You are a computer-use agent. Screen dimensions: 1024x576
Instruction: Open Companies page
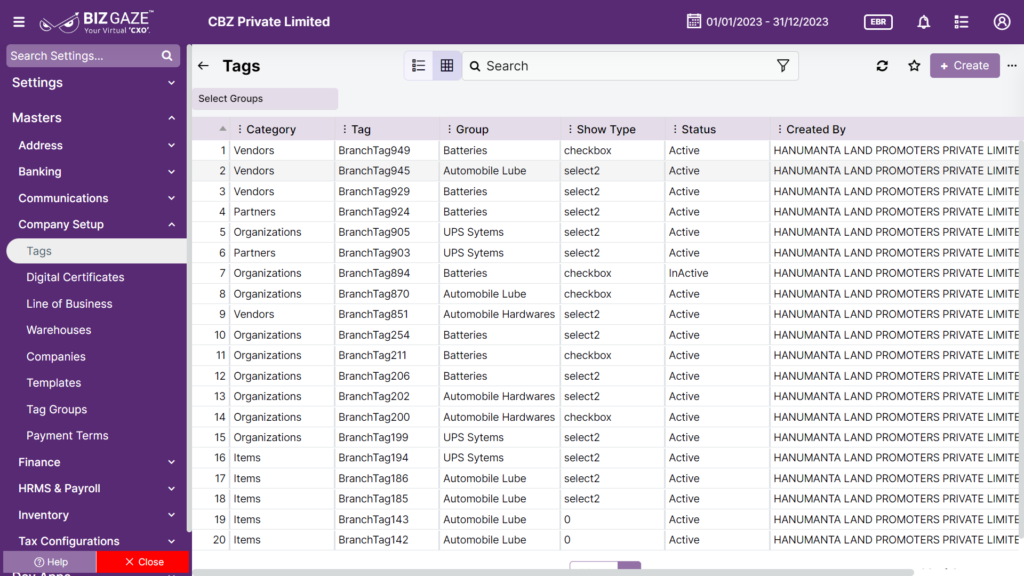click(x=56, y=357)
